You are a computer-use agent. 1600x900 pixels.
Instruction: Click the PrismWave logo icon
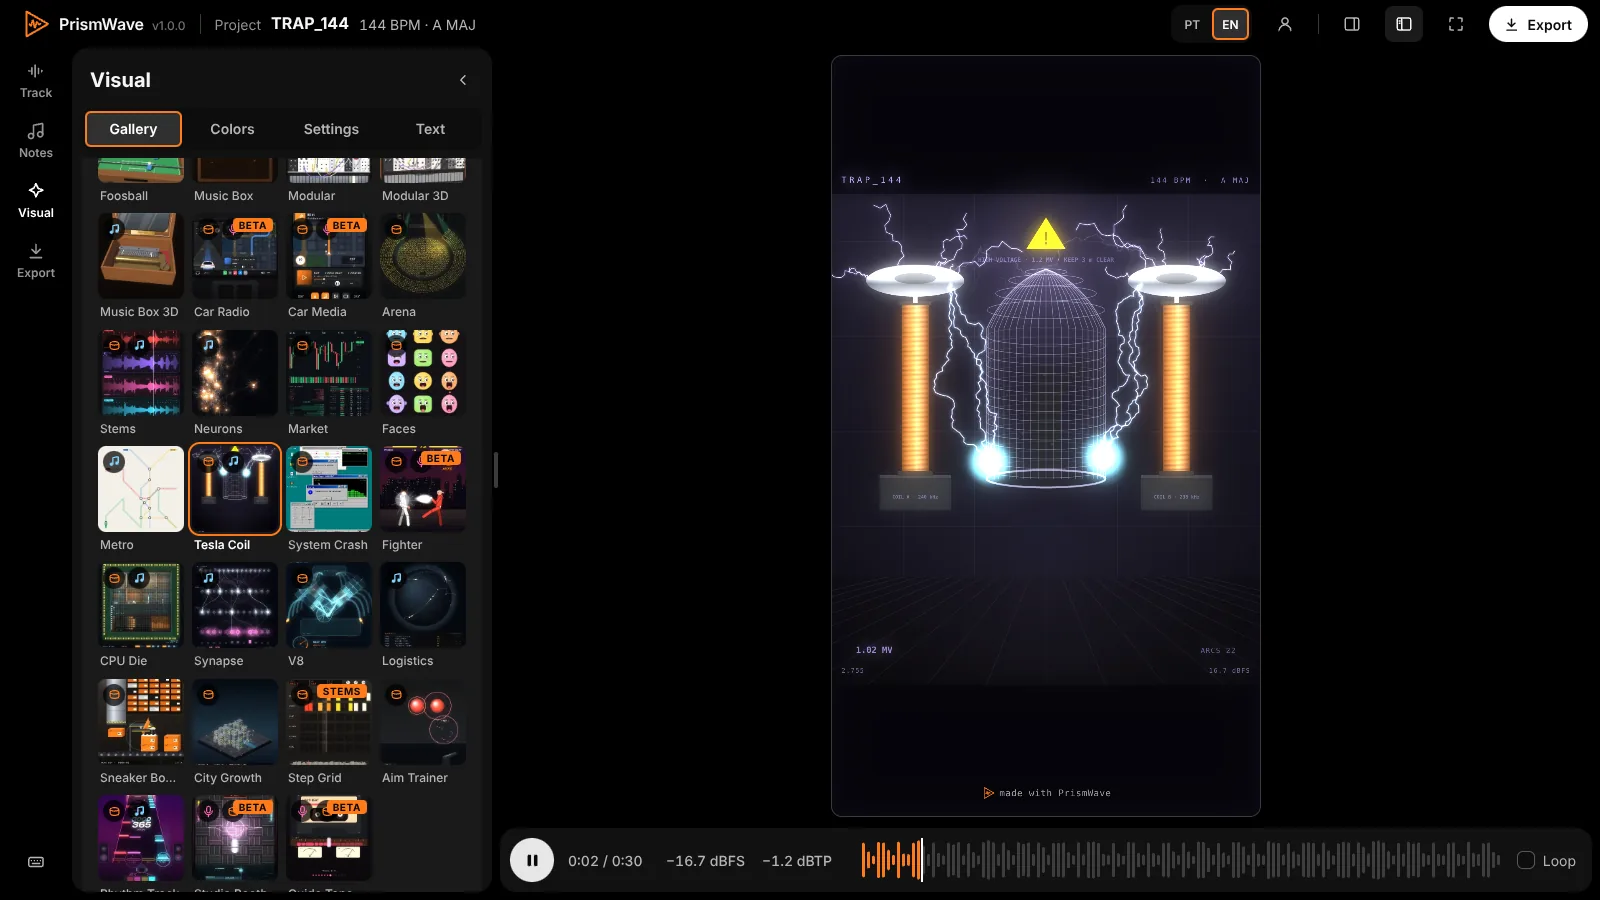(36, 24)
